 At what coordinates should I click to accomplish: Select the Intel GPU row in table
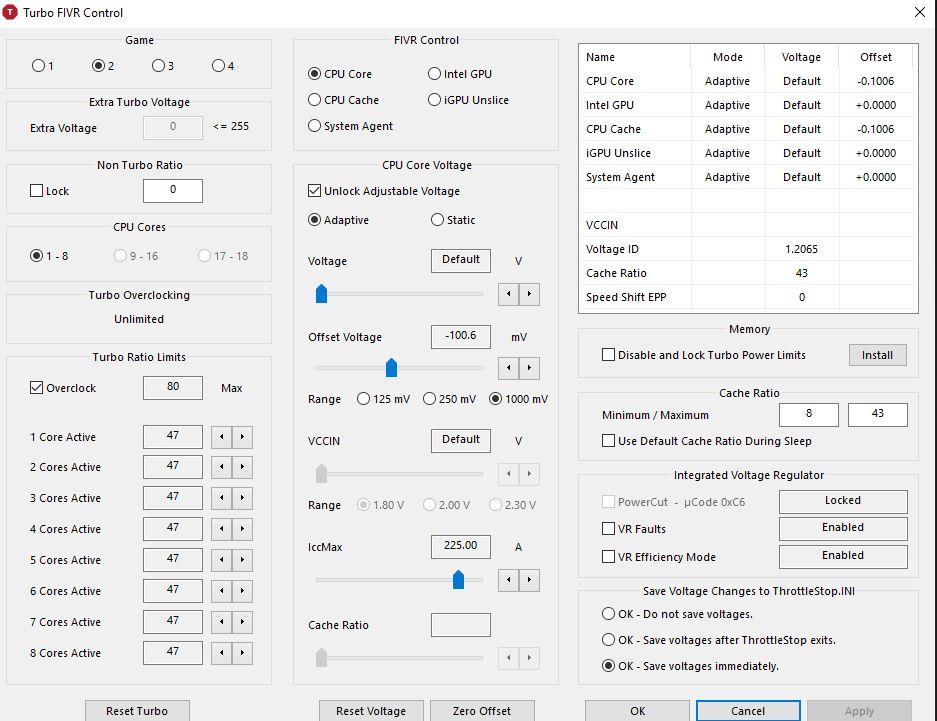pos(748,105)
